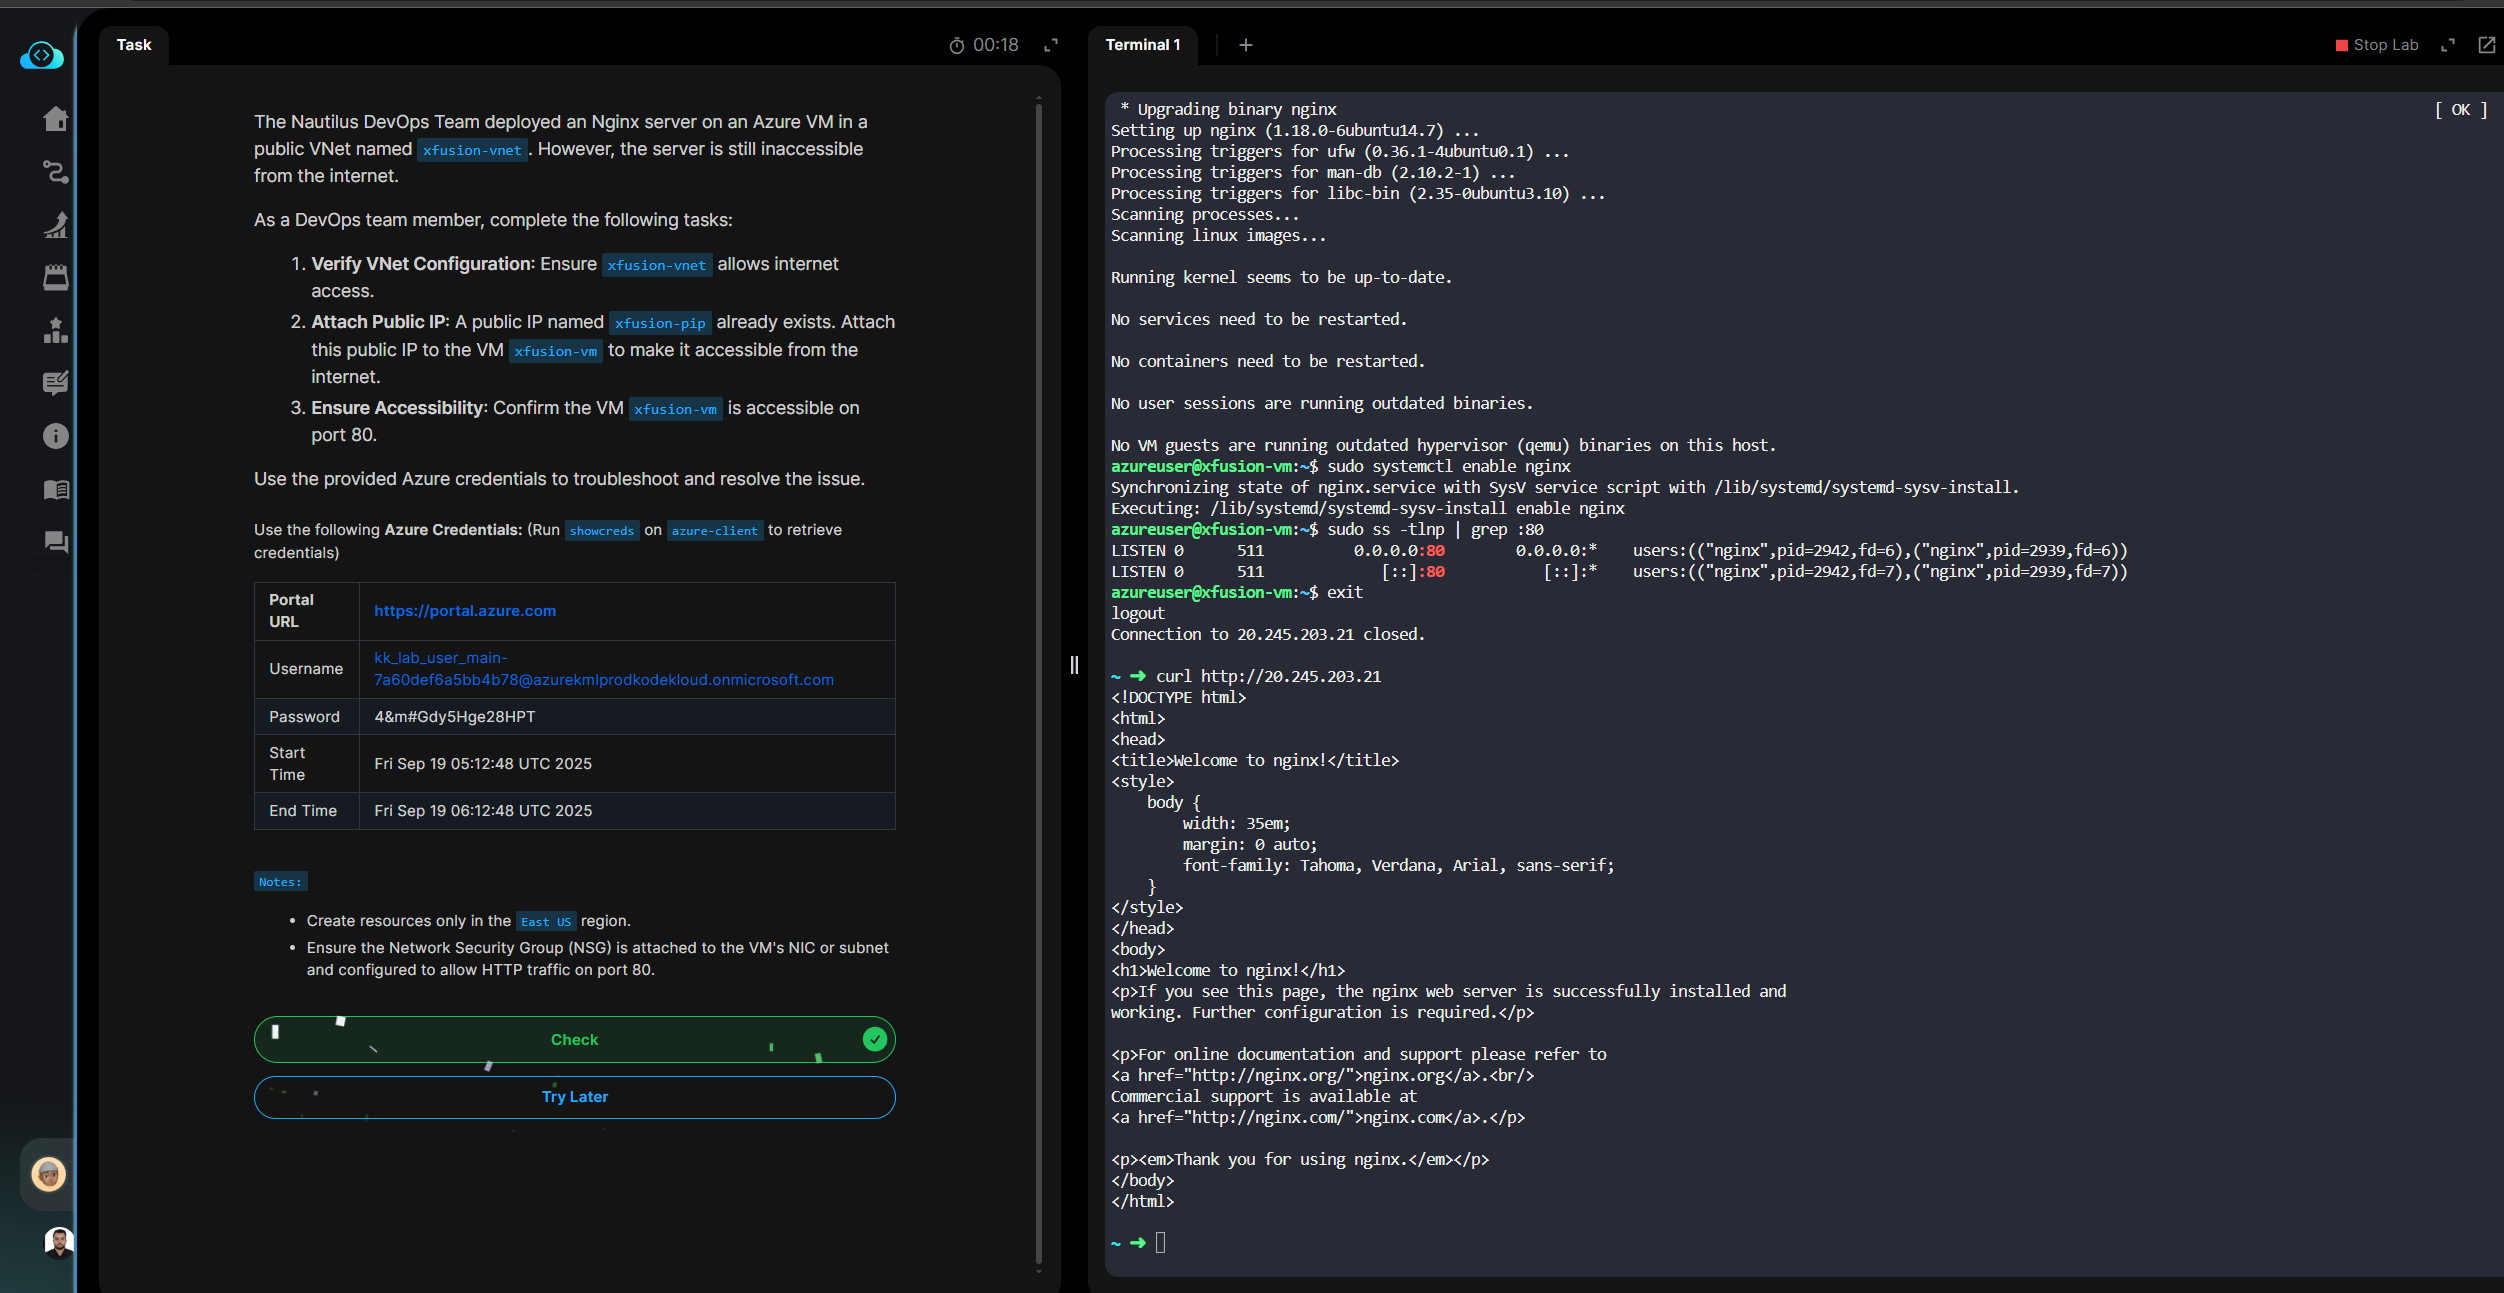
Task: Open the calendar notepad sidebar icon
Action: [56, 278]
